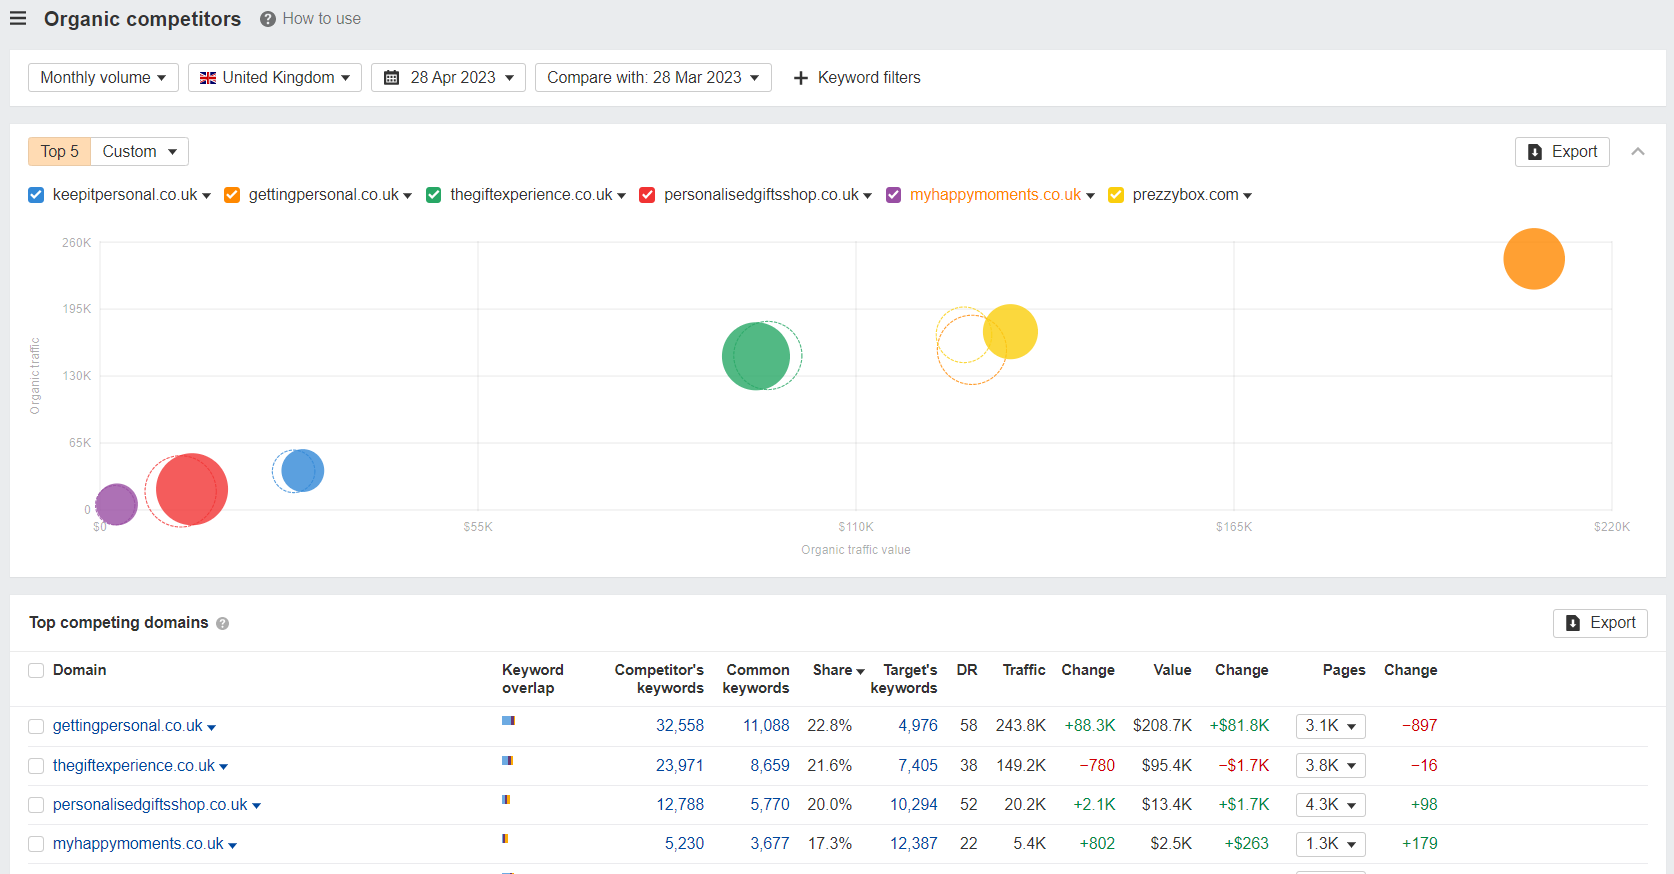The width and height of the screenshot is (1674, 874).
Task: Open the Monthly volume dropdown
Action: pos(103,78)
